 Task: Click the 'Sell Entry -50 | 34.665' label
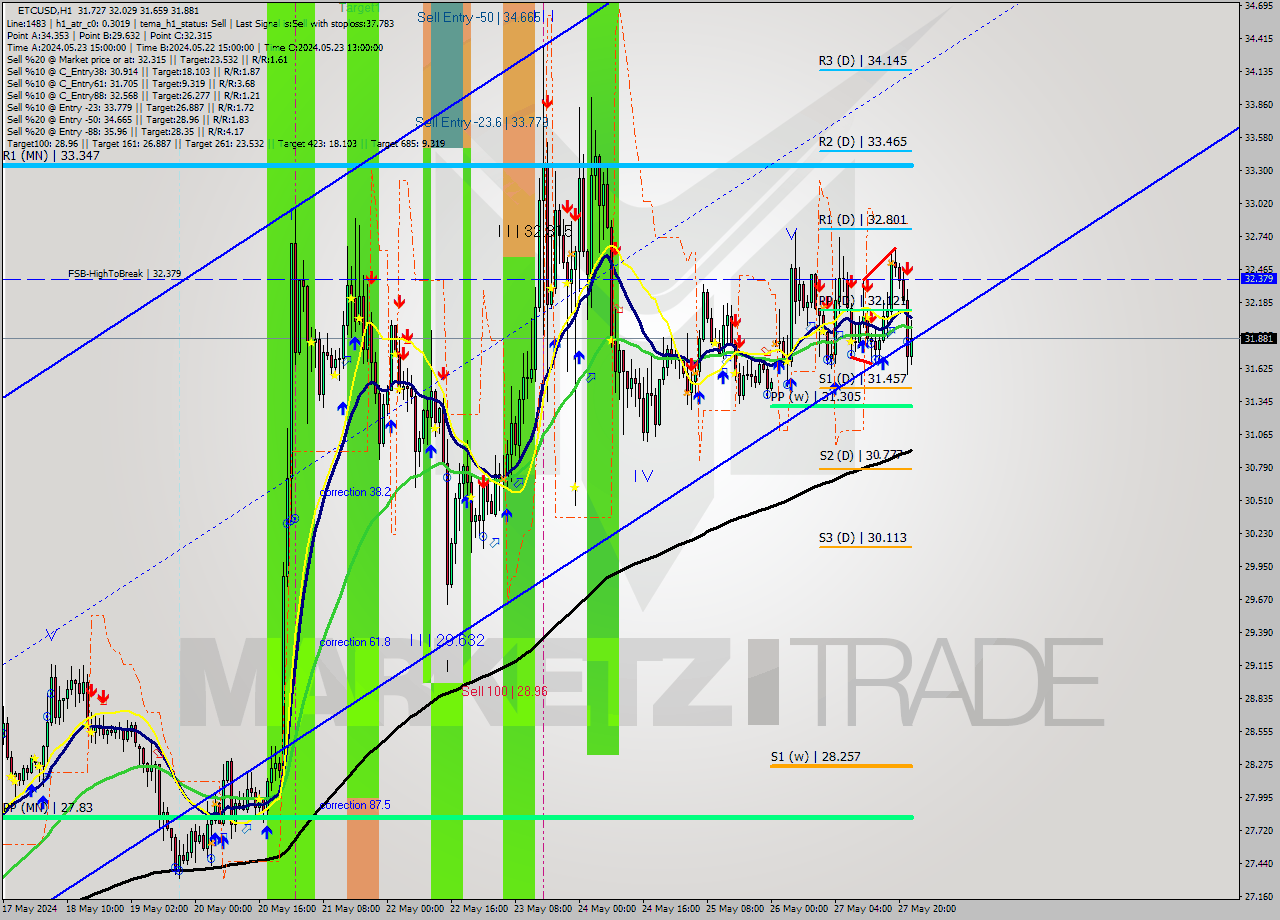pos(479,17)
